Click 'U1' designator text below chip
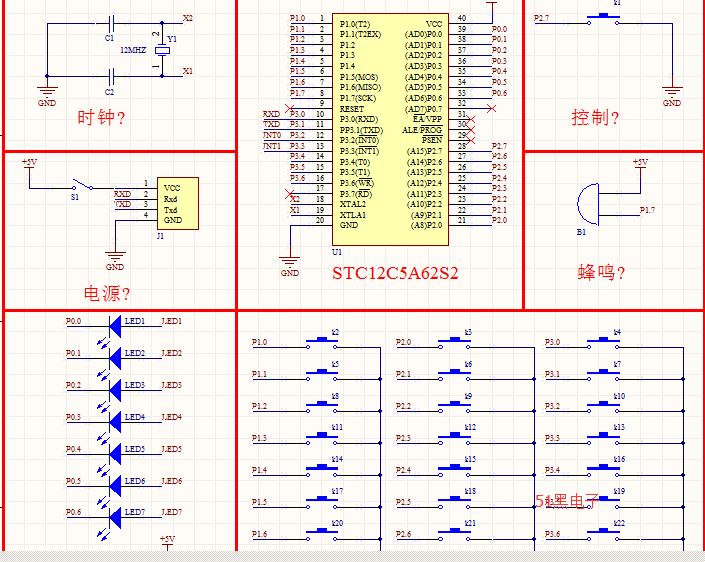705x562 pixels. [x=337, y=252]
